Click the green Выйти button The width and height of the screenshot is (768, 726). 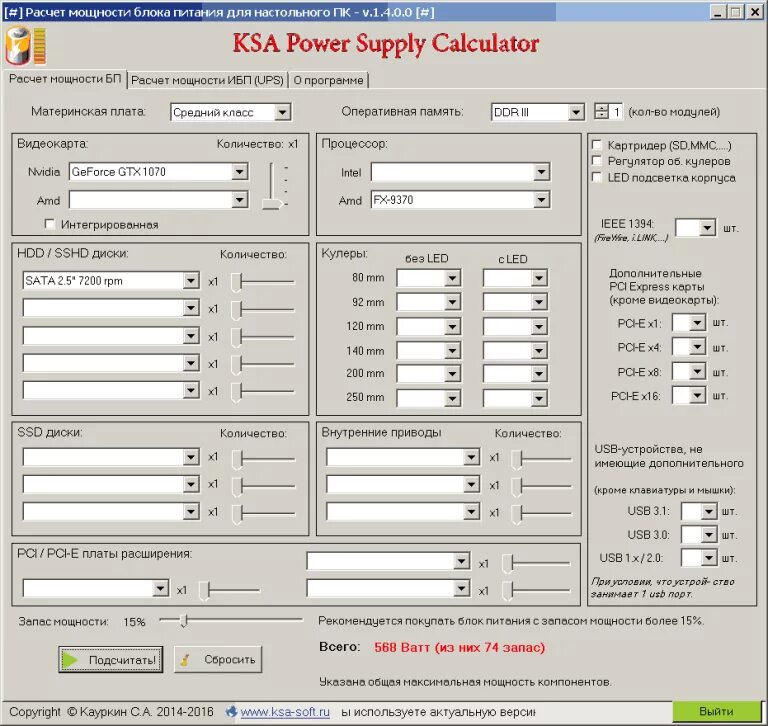(x=716, y=711)
